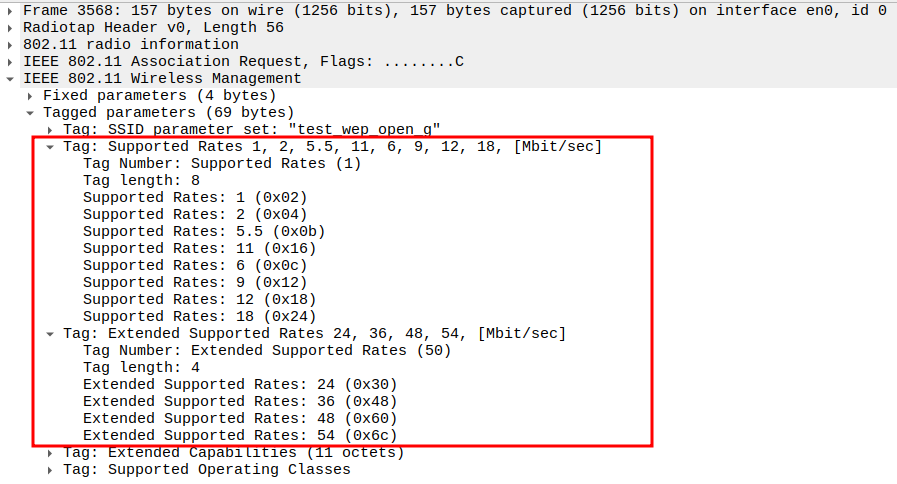Screen dimensions: 897x484
Task: Expand the 802.11 radio information section
Action: (x=11, y=45)
